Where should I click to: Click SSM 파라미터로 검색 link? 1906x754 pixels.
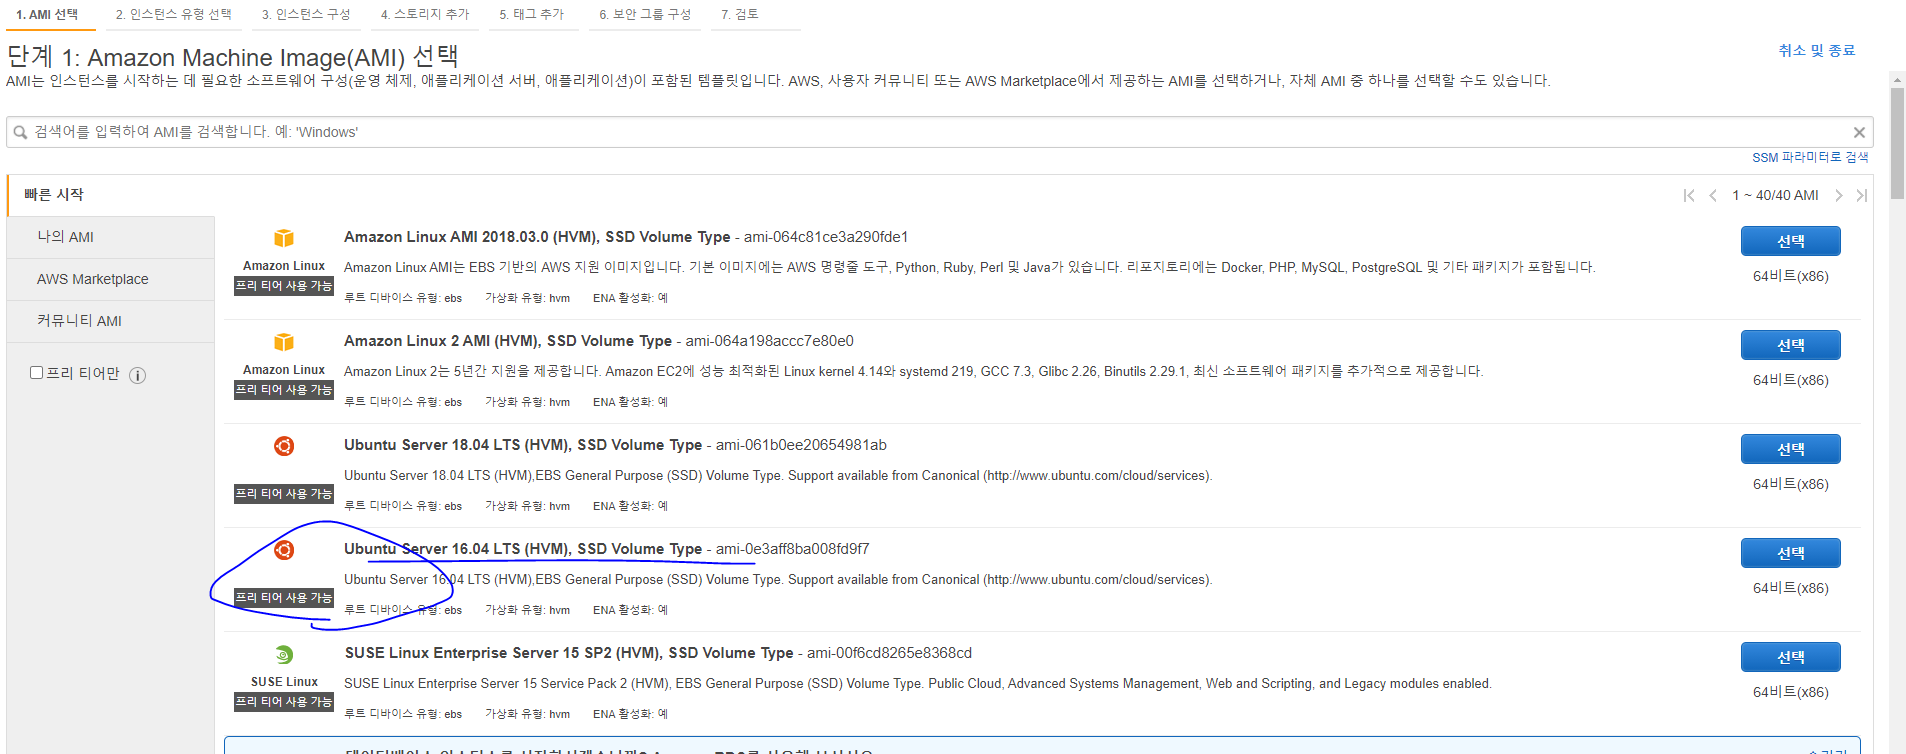[x=1810, y=158]
